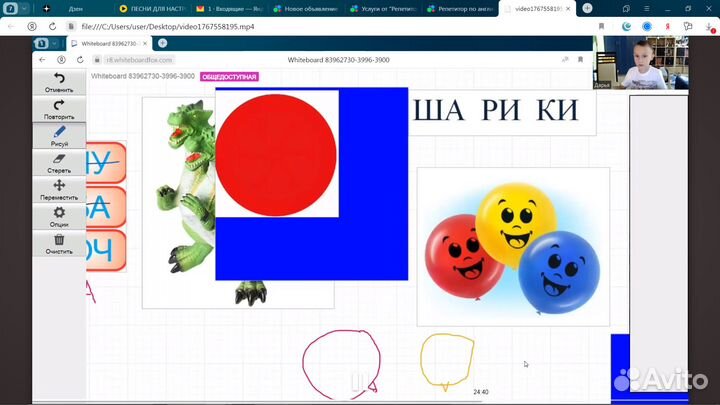Click the inner browser tab counter icon
This screenshot has width=720, height=405.
pyautogui.click(x=41, y=43)
